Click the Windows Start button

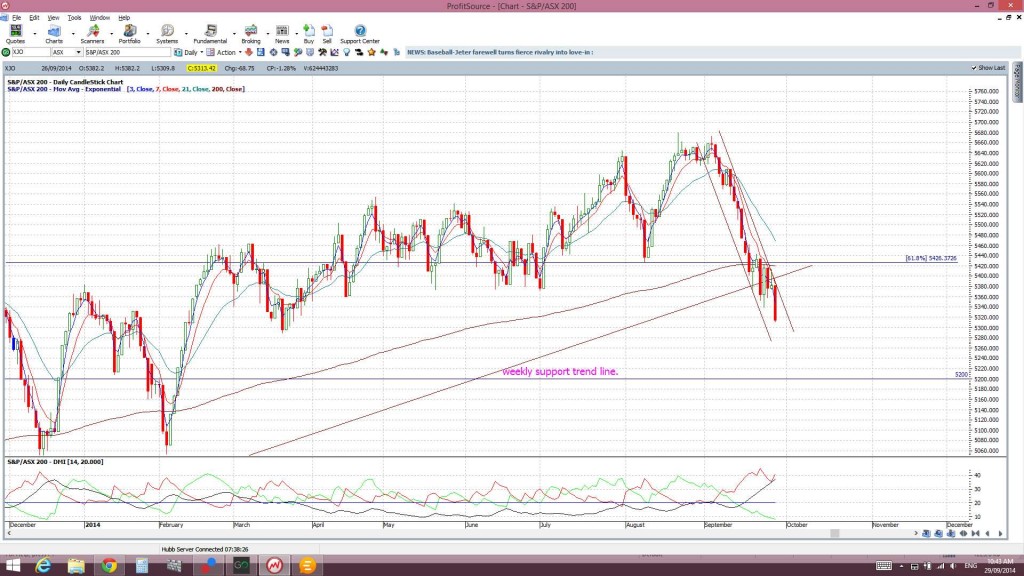(x=13, y=566)
